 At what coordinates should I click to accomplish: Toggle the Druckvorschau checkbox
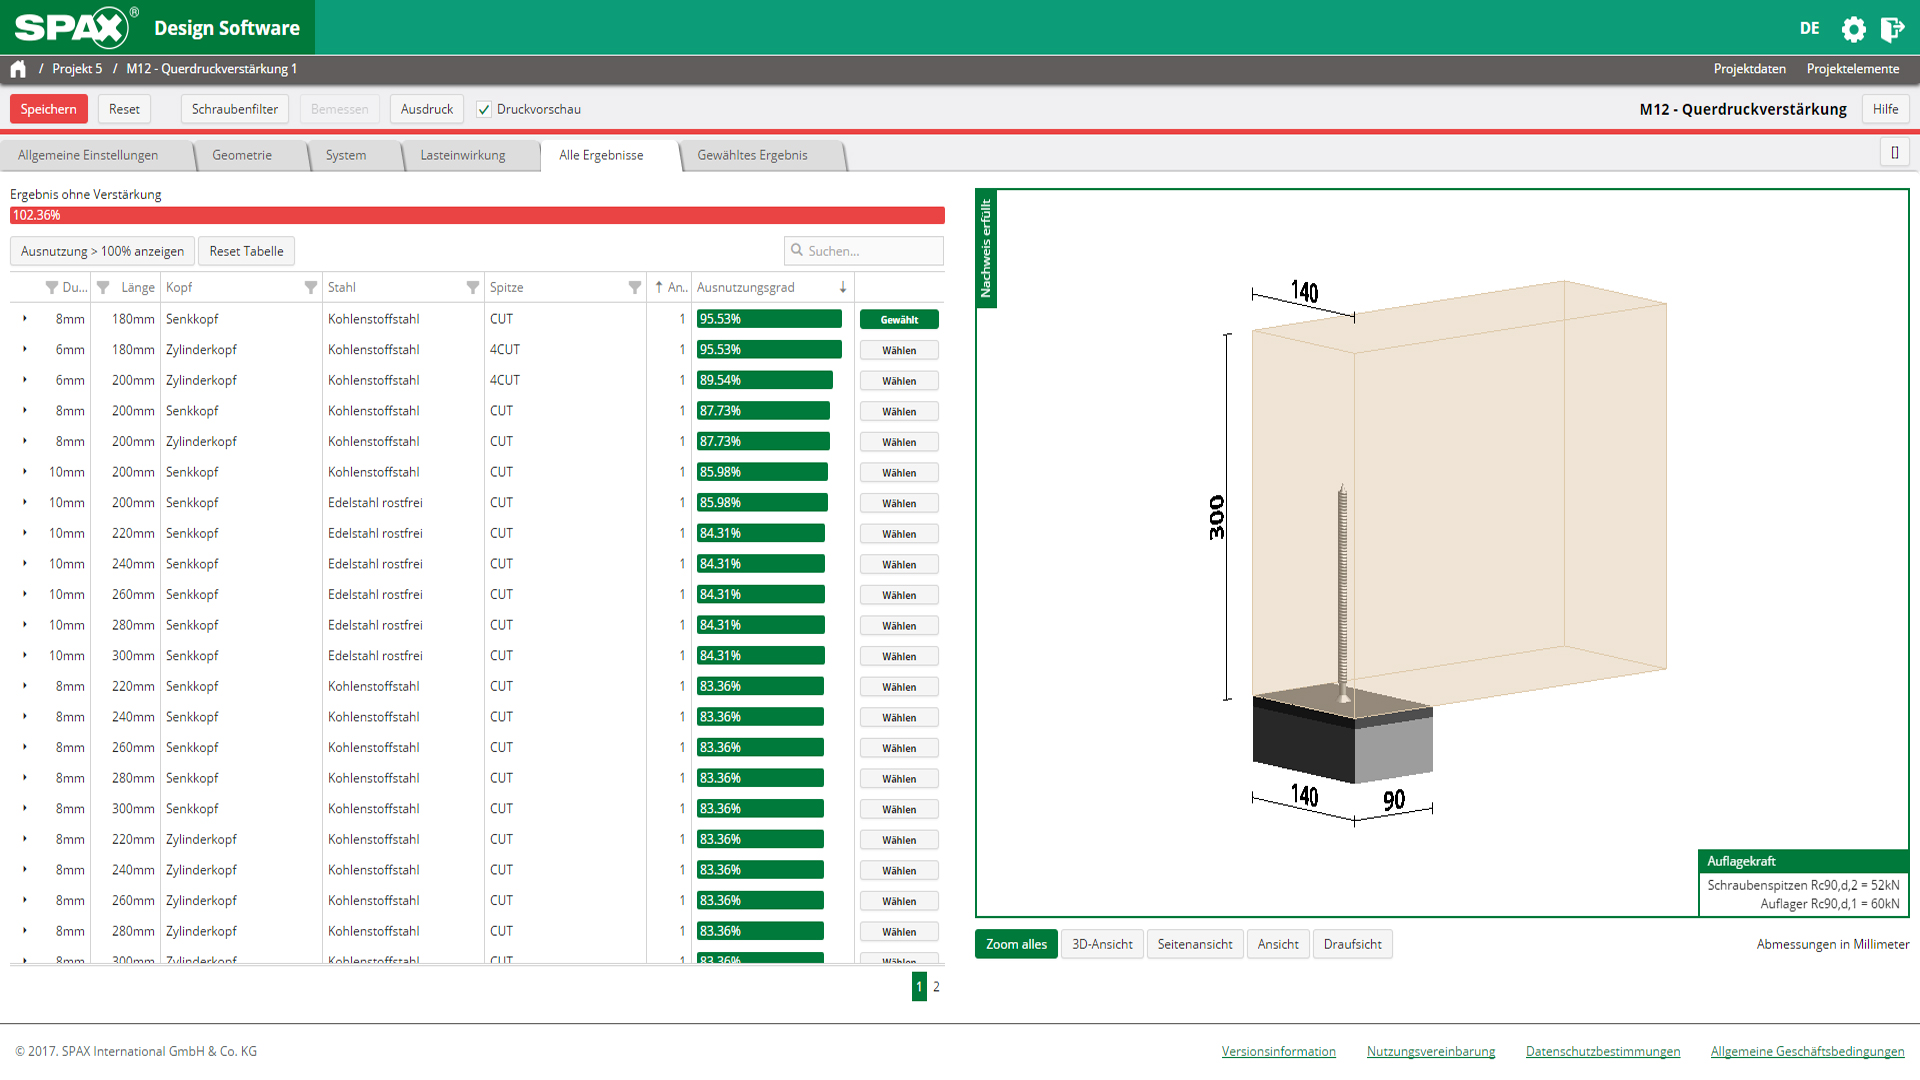coord(484,109)
